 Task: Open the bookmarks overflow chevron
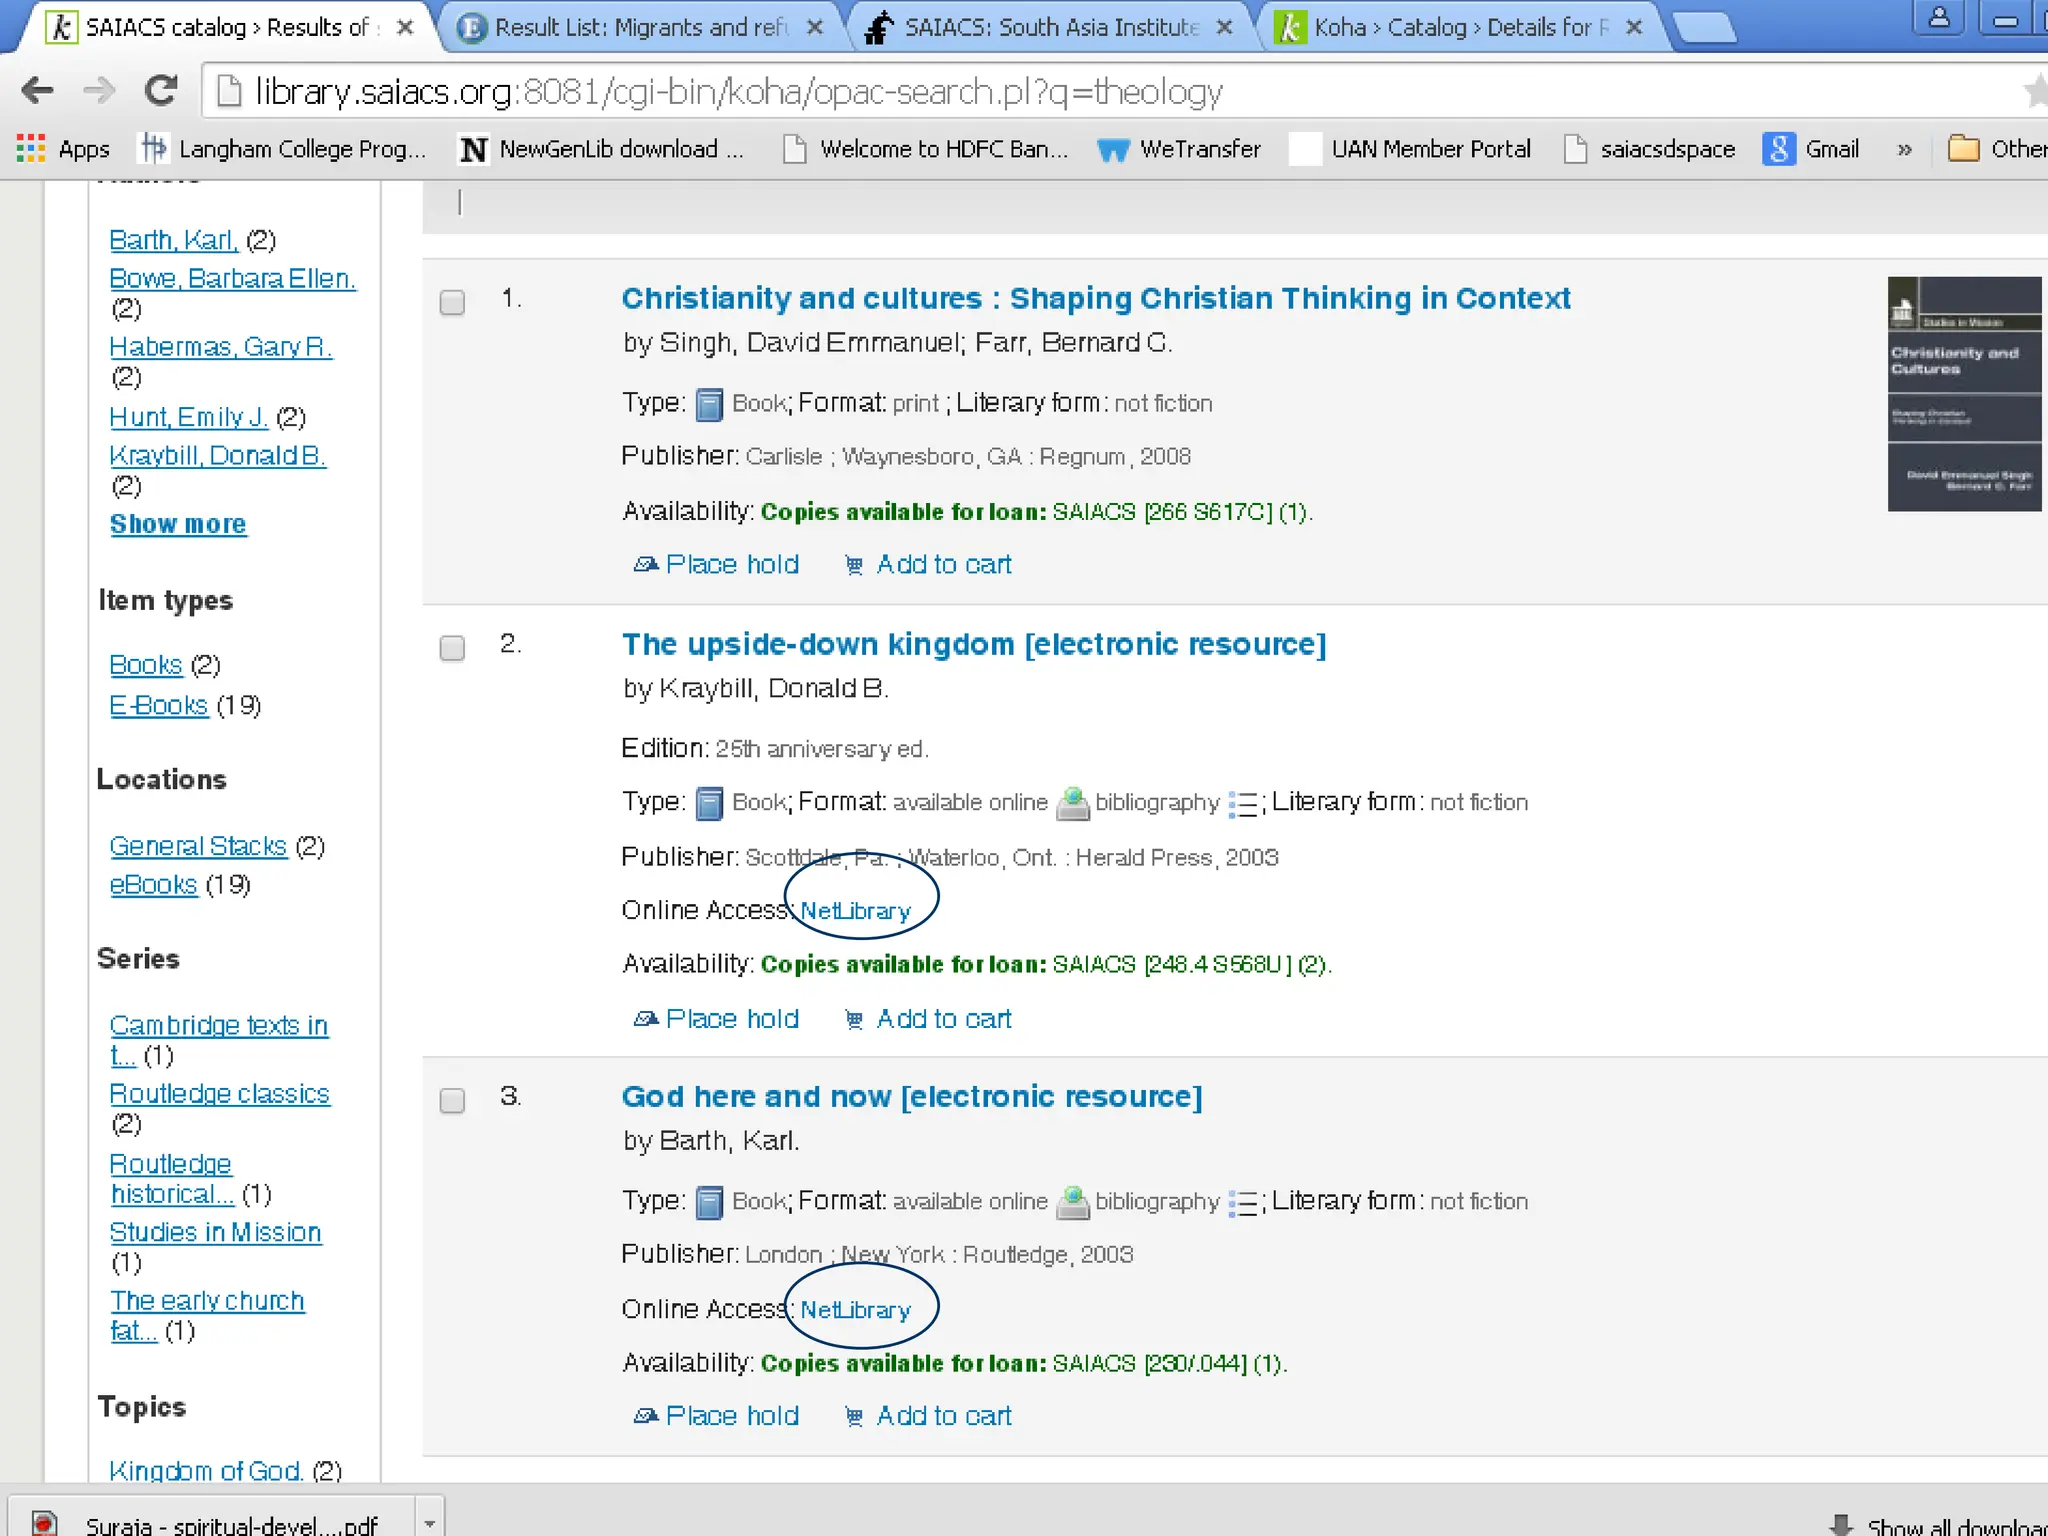[1904, 150]
